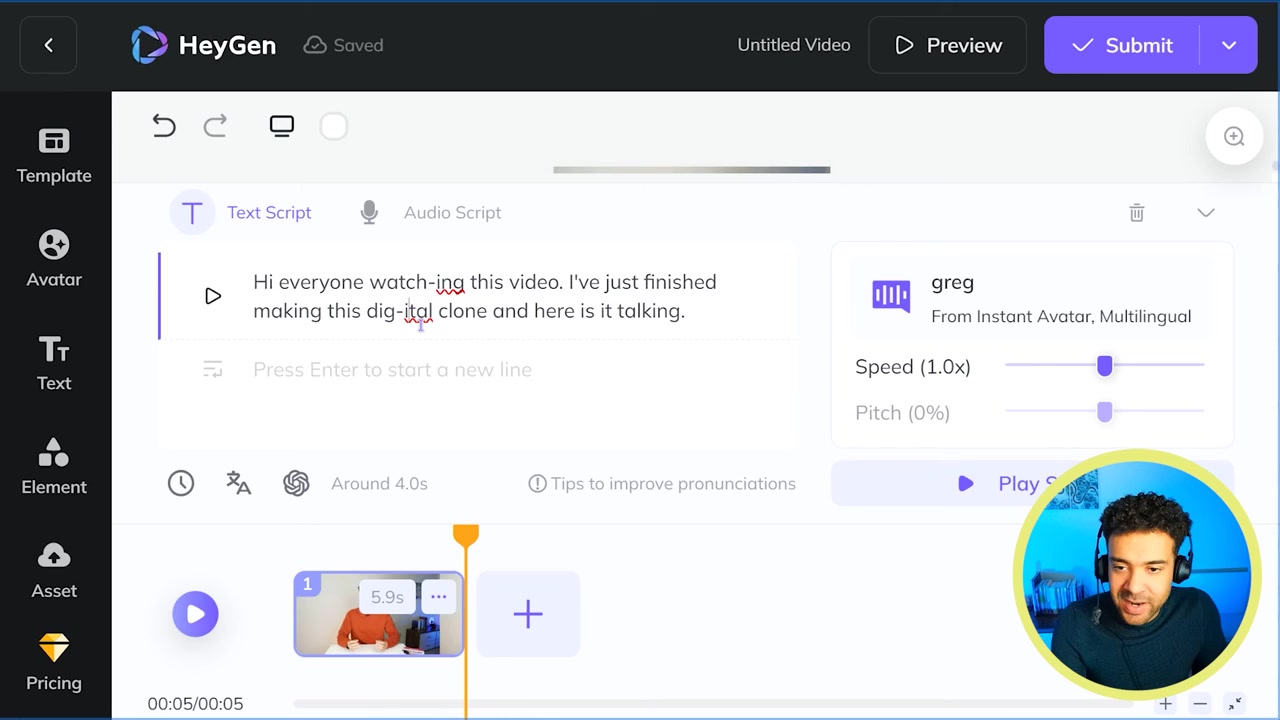Collapse the timeline with shrink arrows icon
This screenshot has width=1280, height=720.
pos(1235,704)
